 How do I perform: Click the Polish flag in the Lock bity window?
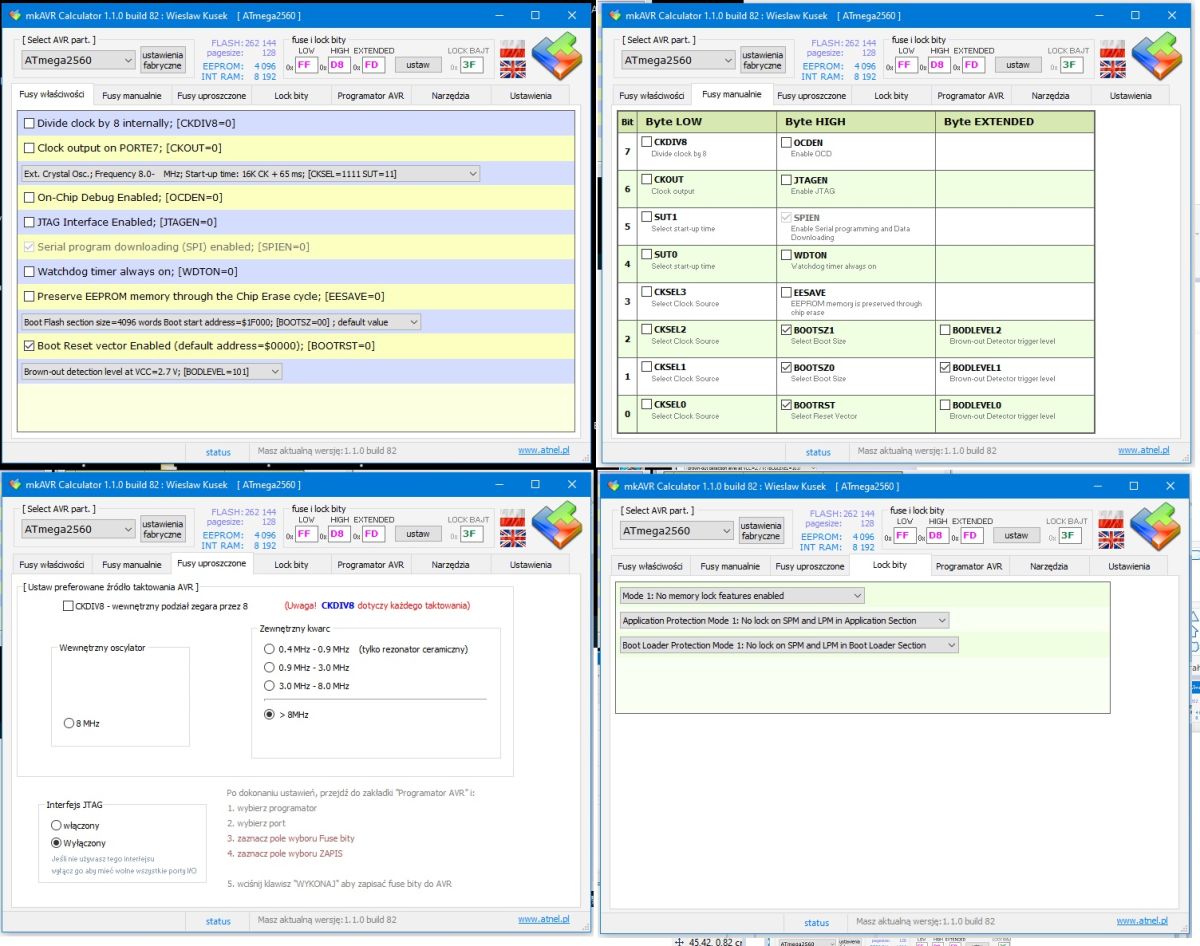click(x=1112, y=520)
